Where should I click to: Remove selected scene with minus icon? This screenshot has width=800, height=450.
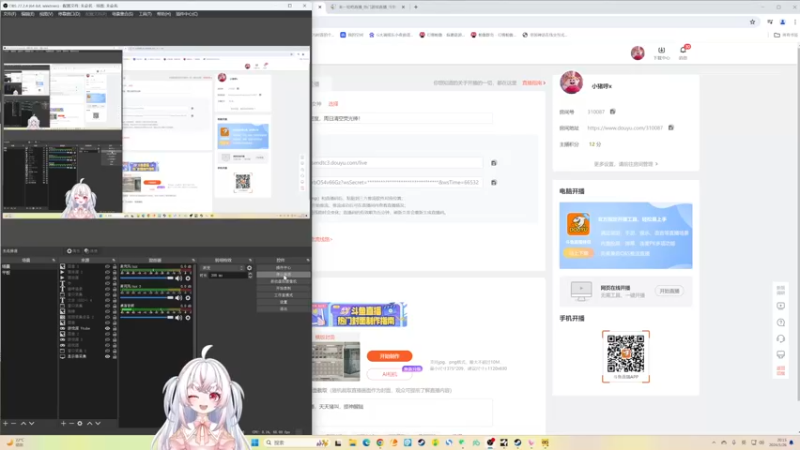click(x=14, y=423)
